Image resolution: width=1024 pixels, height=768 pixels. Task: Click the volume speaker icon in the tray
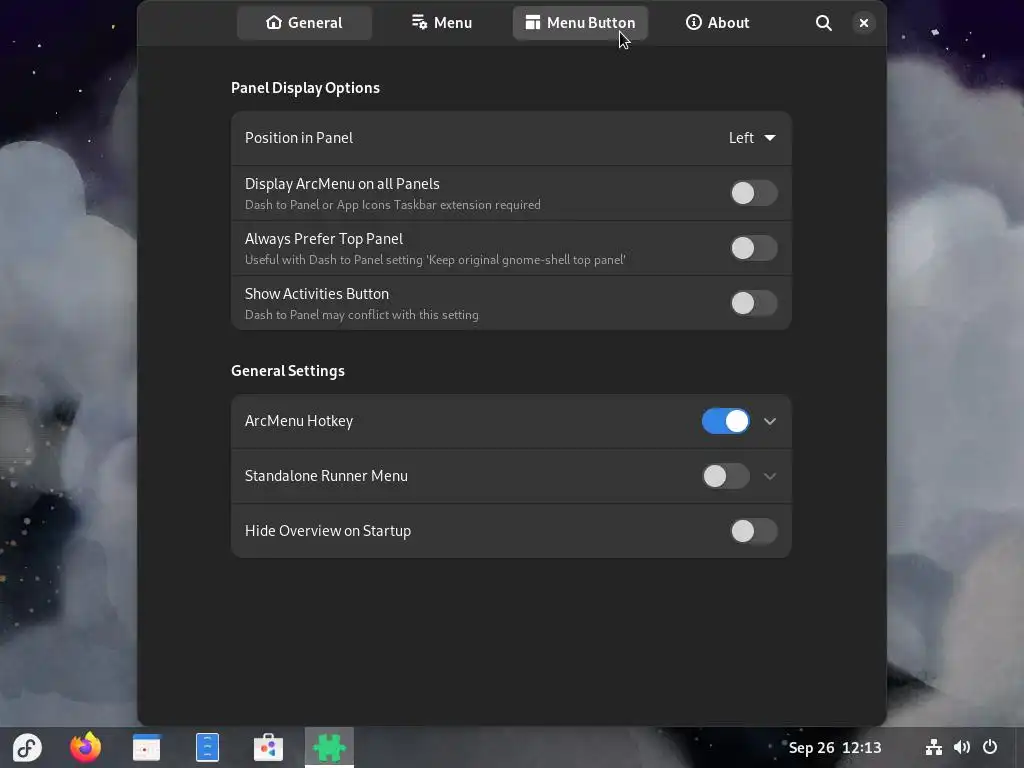962,748
